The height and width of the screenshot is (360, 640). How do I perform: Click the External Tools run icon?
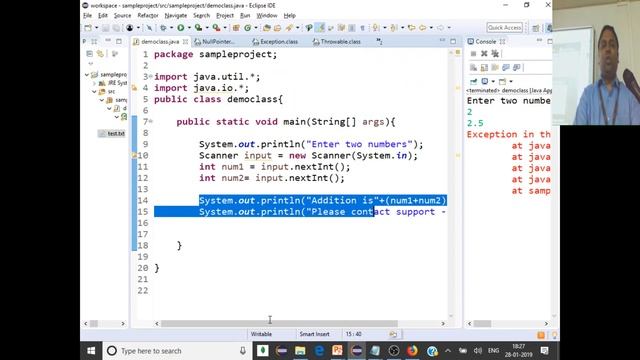click(x=216, y=28)
